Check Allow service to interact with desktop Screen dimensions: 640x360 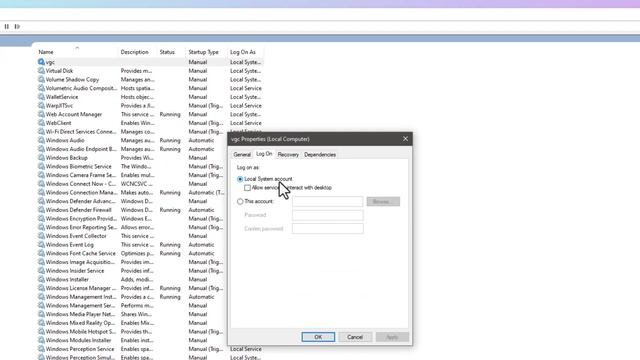click(247, 188)
